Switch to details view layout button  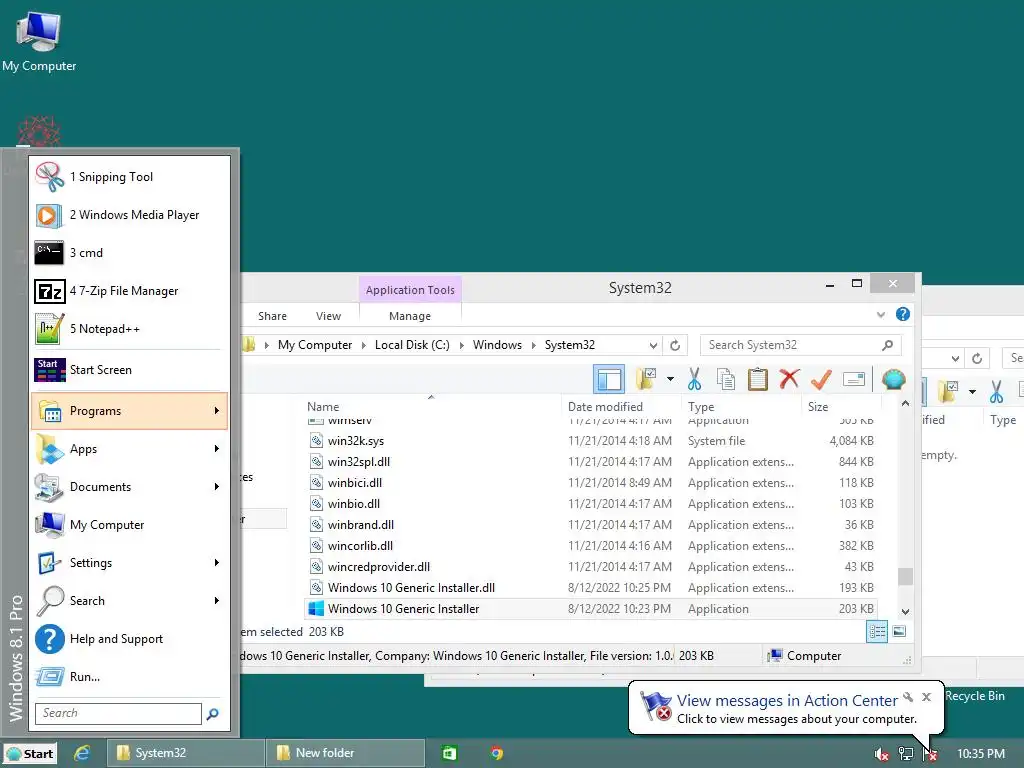[877, 632]
